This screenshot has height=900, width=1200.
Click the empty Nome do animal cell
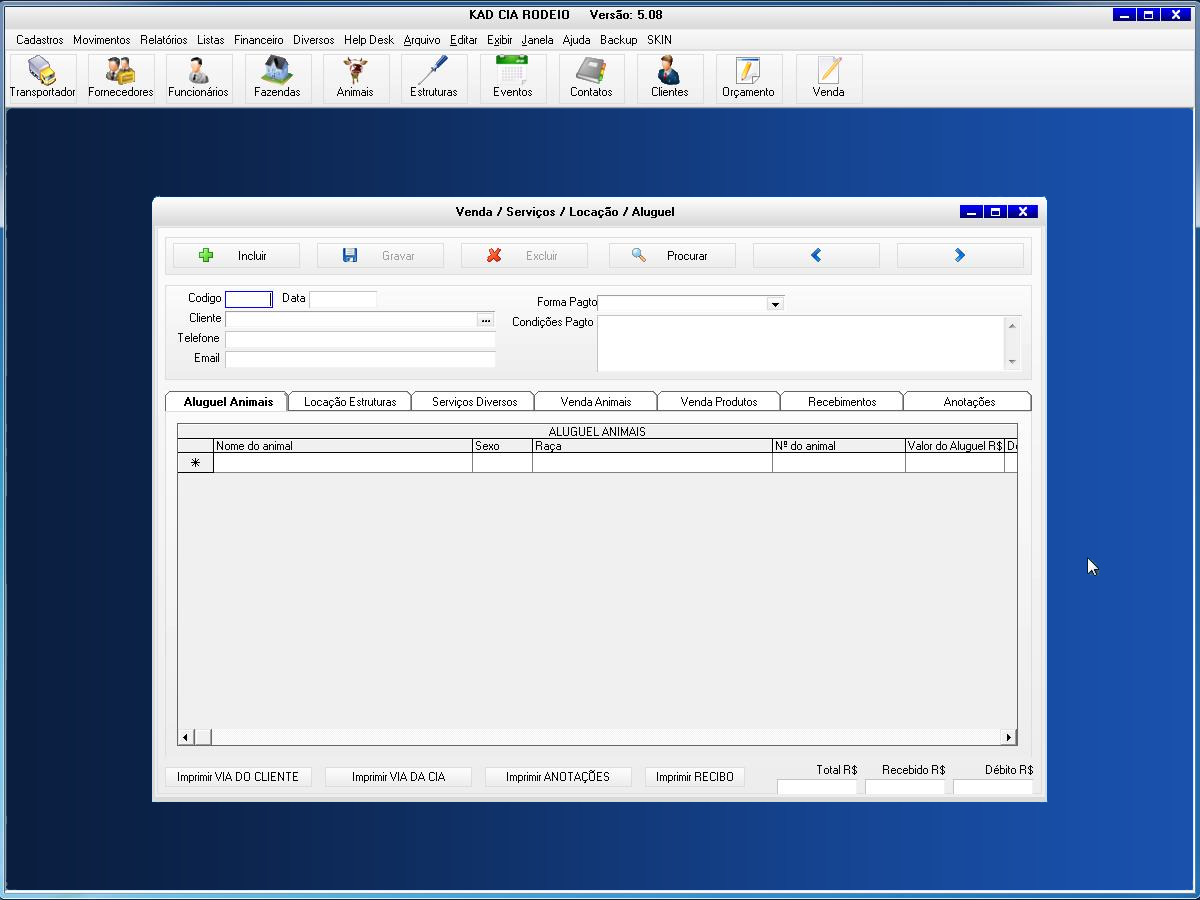coord(343,463)
